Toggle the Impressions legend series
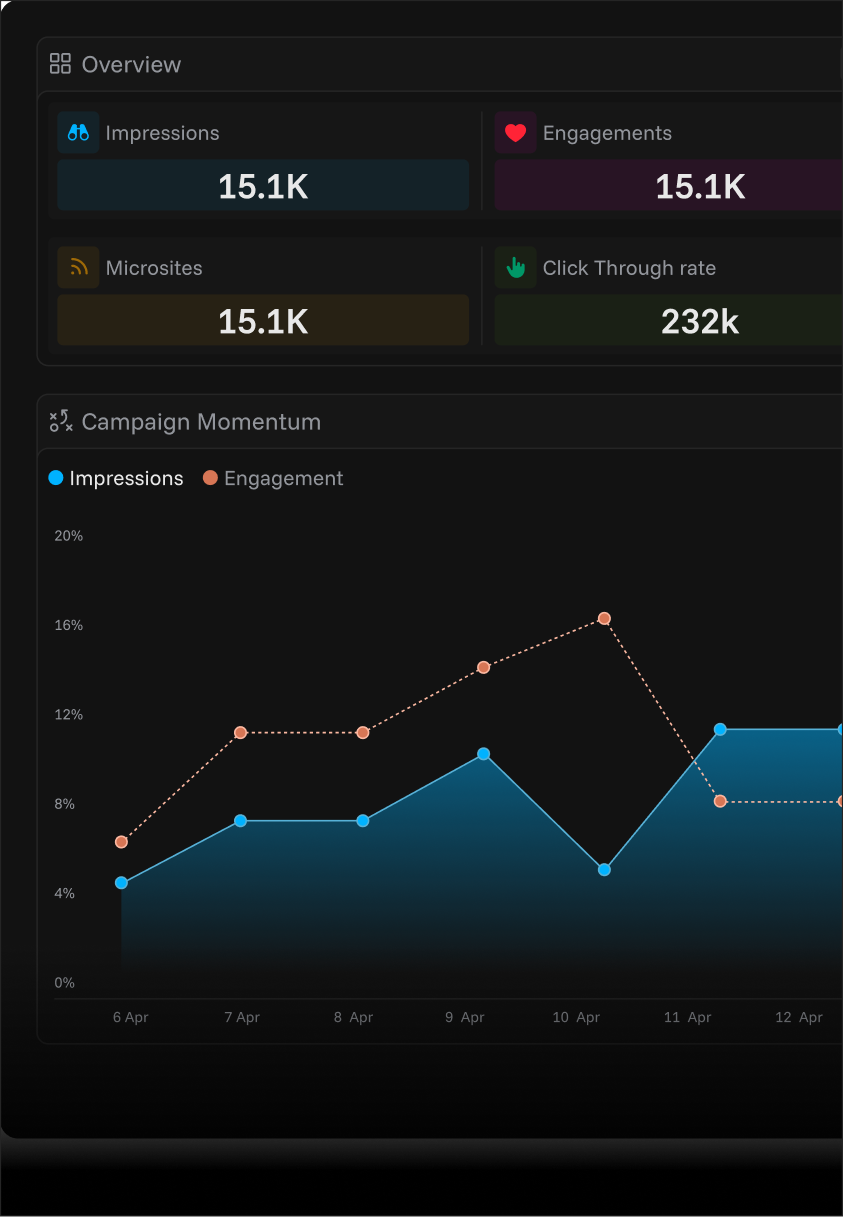 116,478
